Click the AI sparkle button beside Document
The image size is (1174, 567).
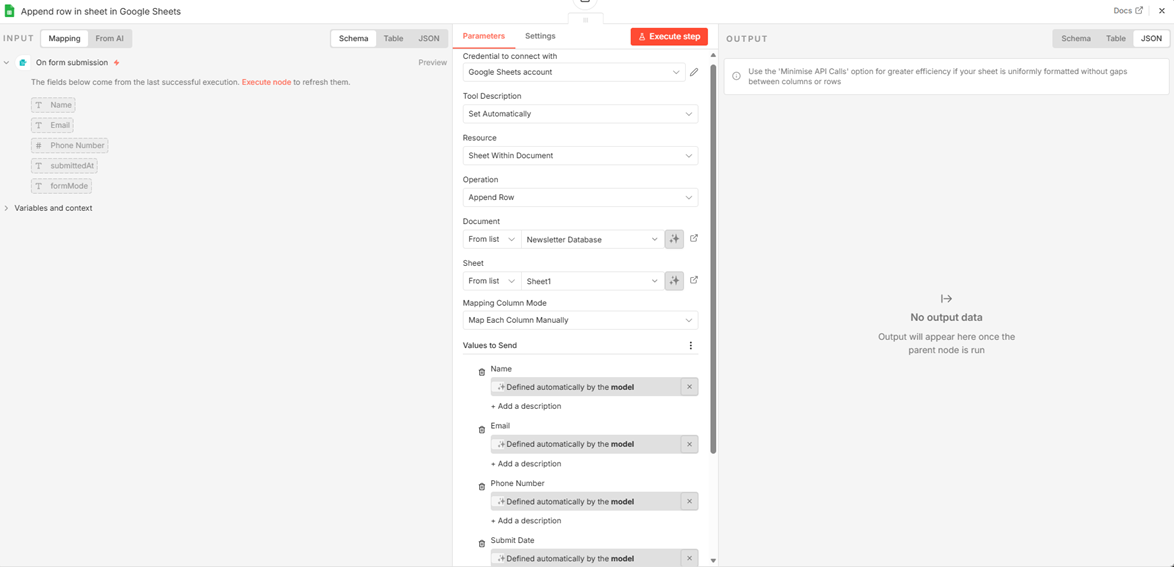tap(674, 239)
